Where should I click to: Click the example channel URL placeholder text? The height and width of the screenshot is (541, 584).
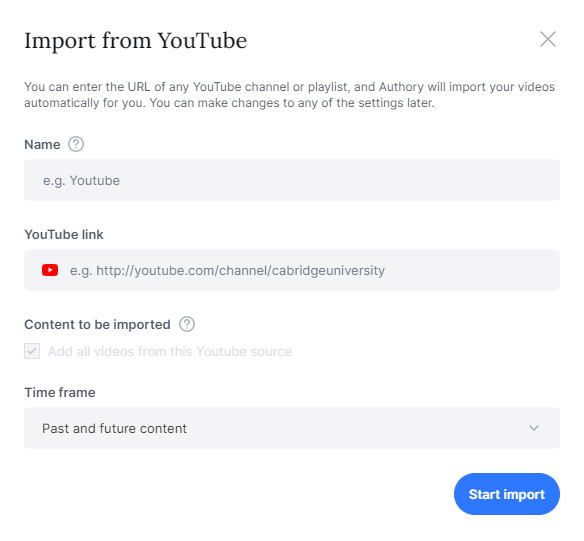227,271
